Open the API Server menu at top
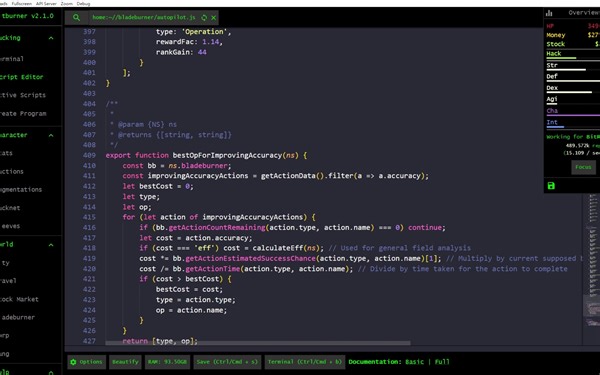Viewport: 600px width, 375px height. pyautogui.click(x=46, y=3)
